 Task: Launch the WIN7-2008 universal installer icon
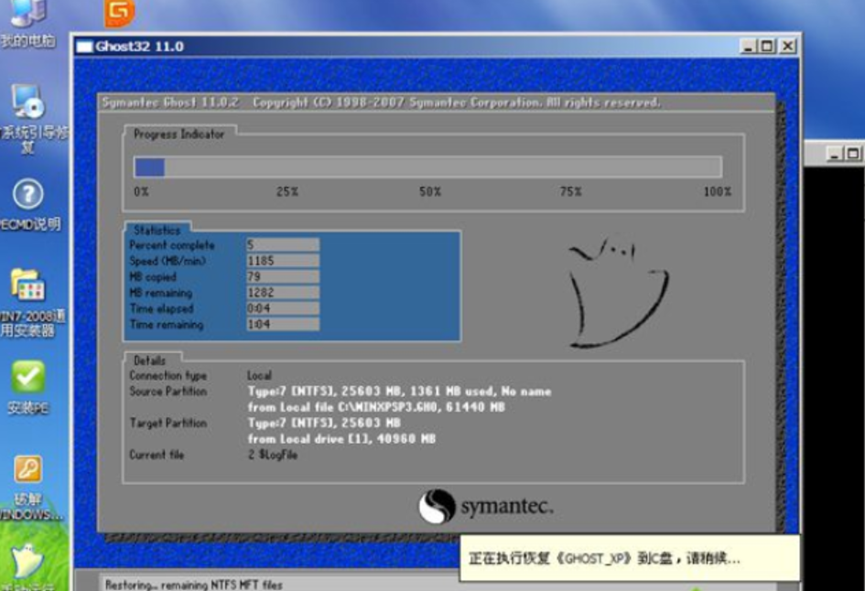click(27, 286)
